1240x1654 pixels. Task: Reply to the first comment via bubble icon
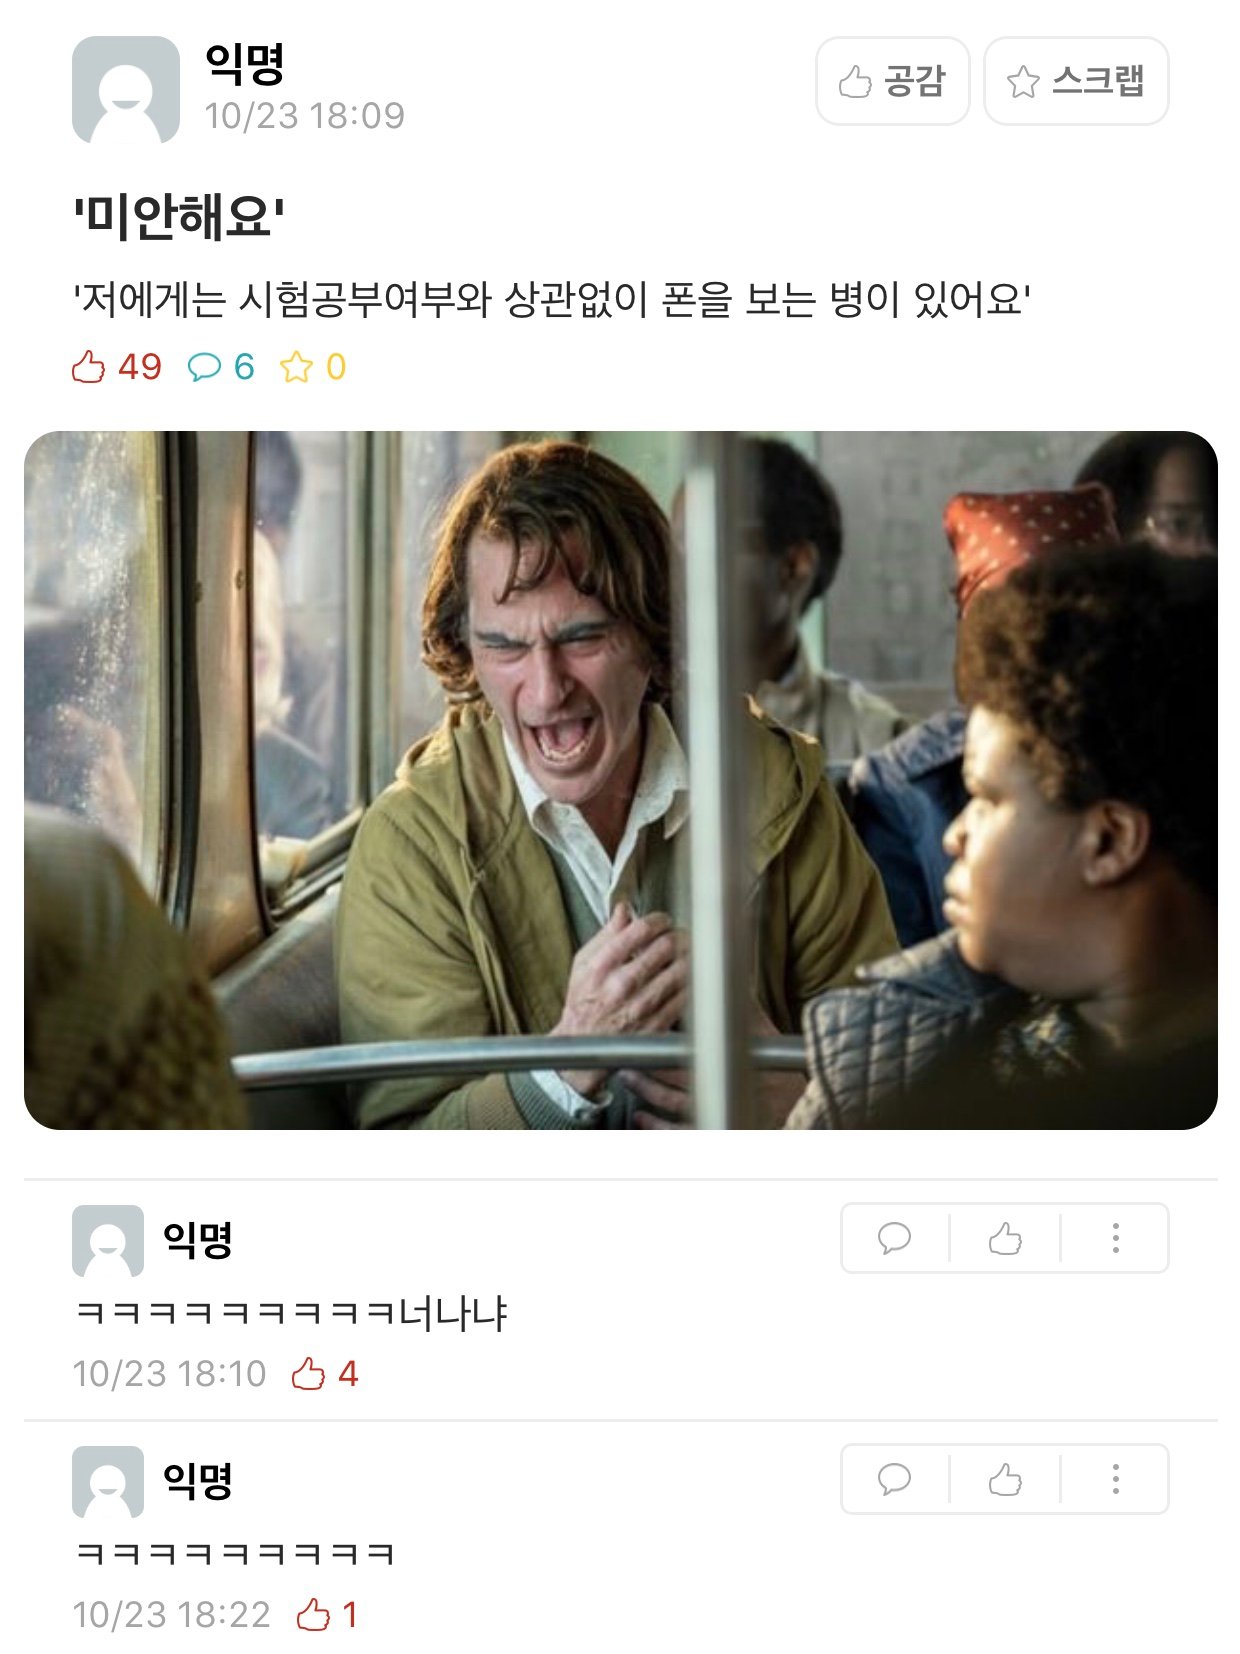(894, 1238)
